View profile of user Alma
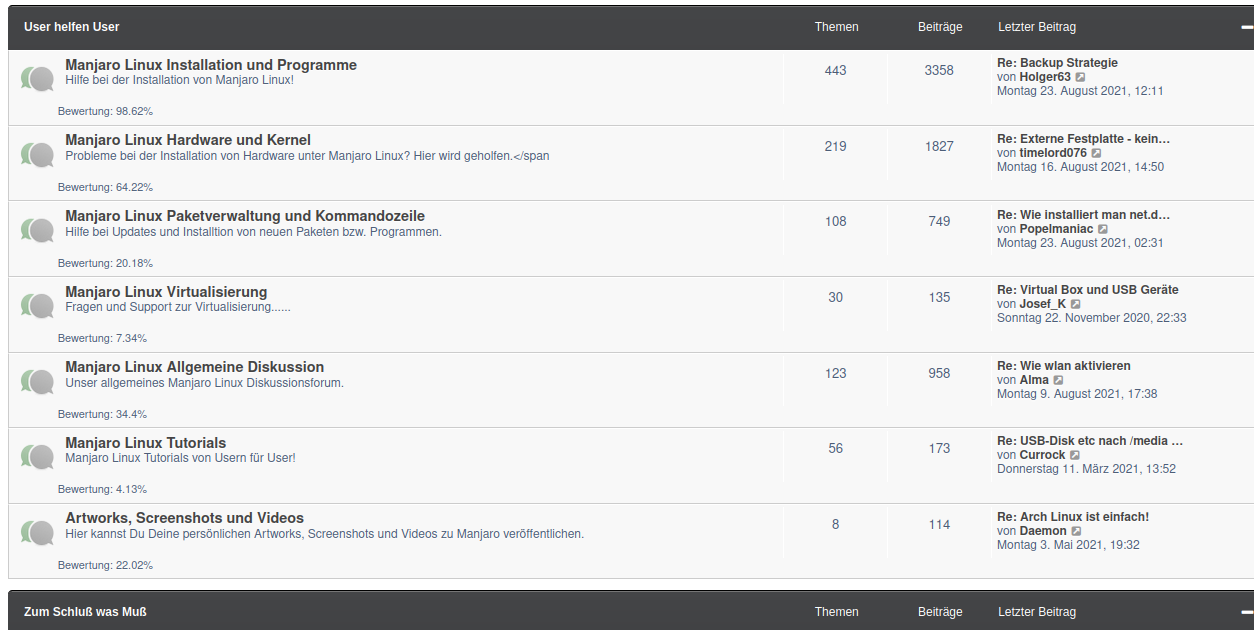The height and width of the screenshot is (630, 1254). 1034,380
